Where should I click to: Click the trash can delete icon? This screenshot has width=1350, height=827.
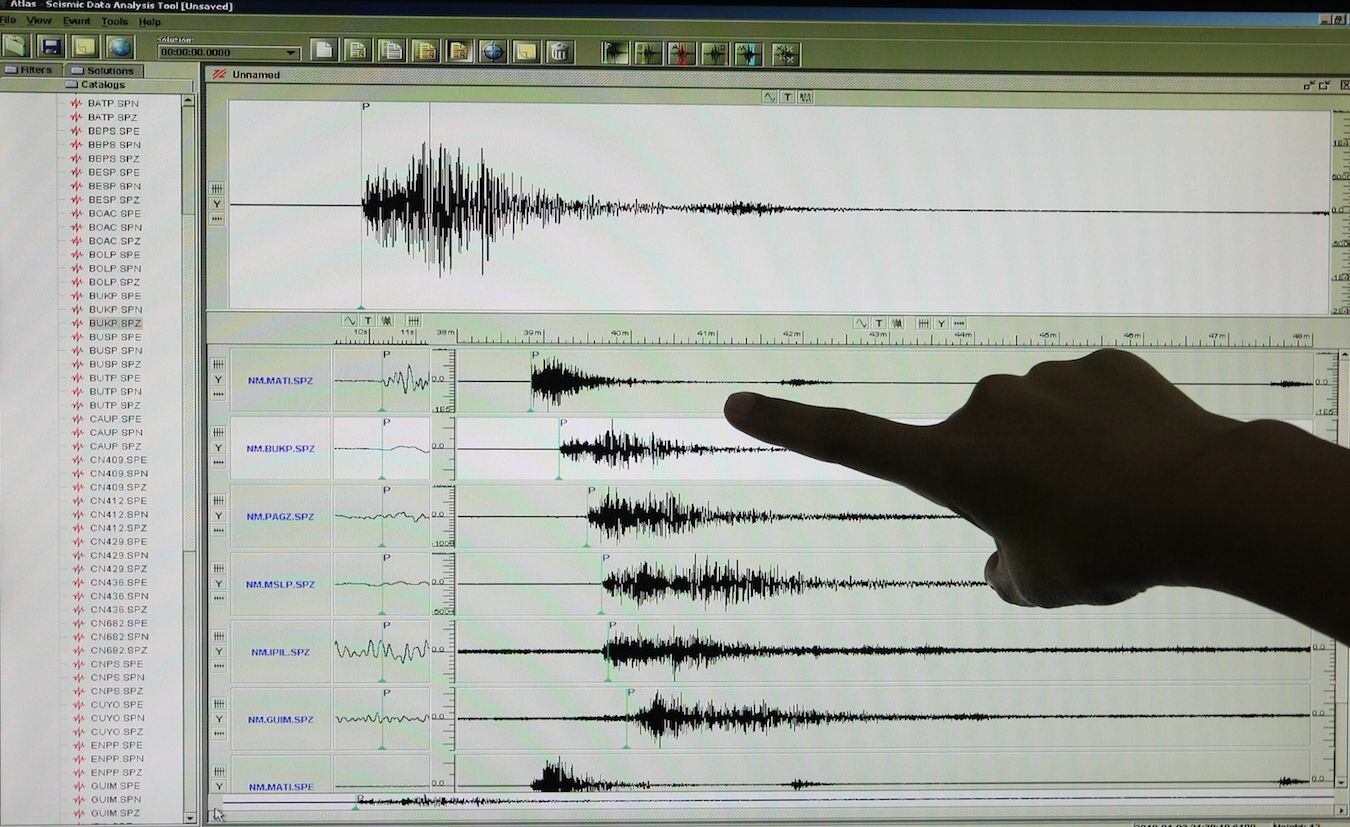(561, 51)
